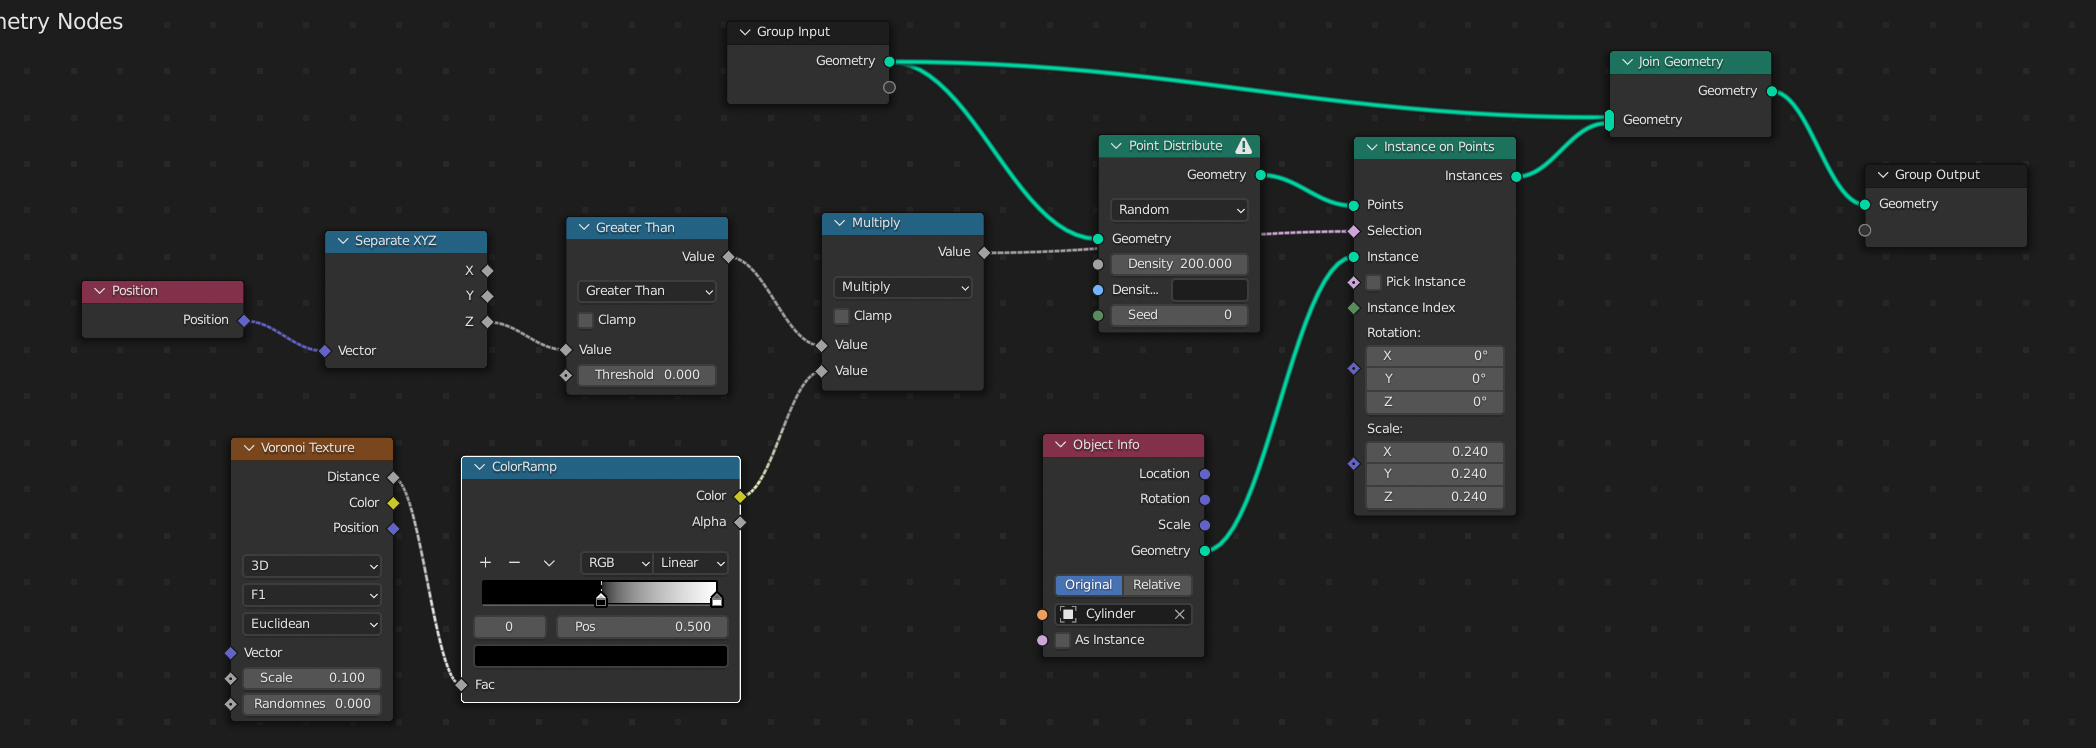Click the Cylinder object icon in Object Info

[1068, 614]
